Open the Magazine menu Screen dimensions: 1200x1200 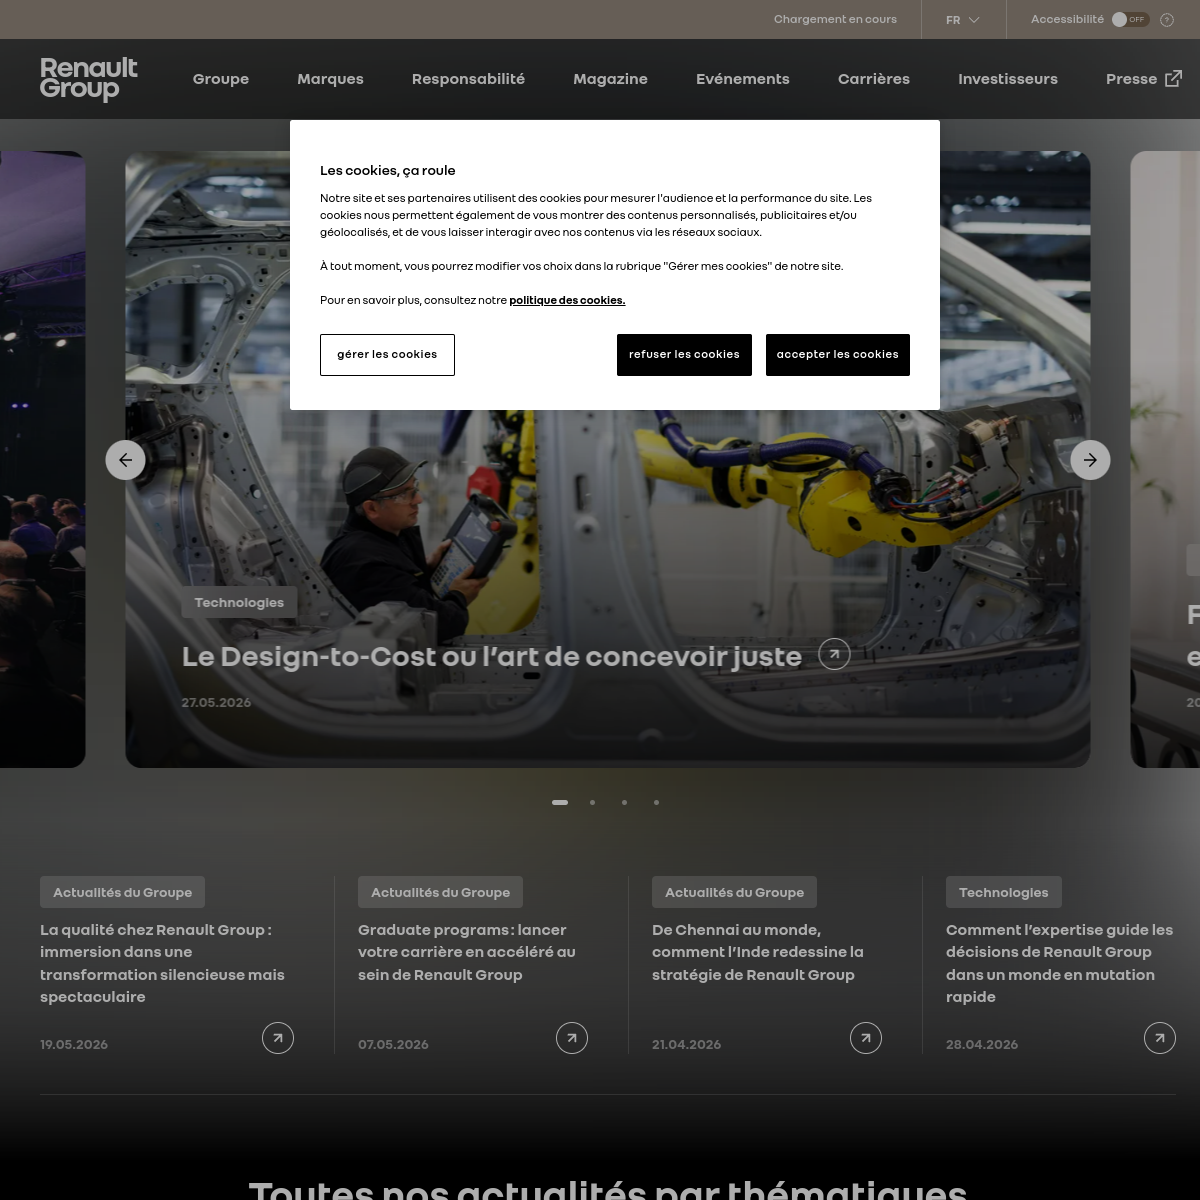tap(610, 79)
